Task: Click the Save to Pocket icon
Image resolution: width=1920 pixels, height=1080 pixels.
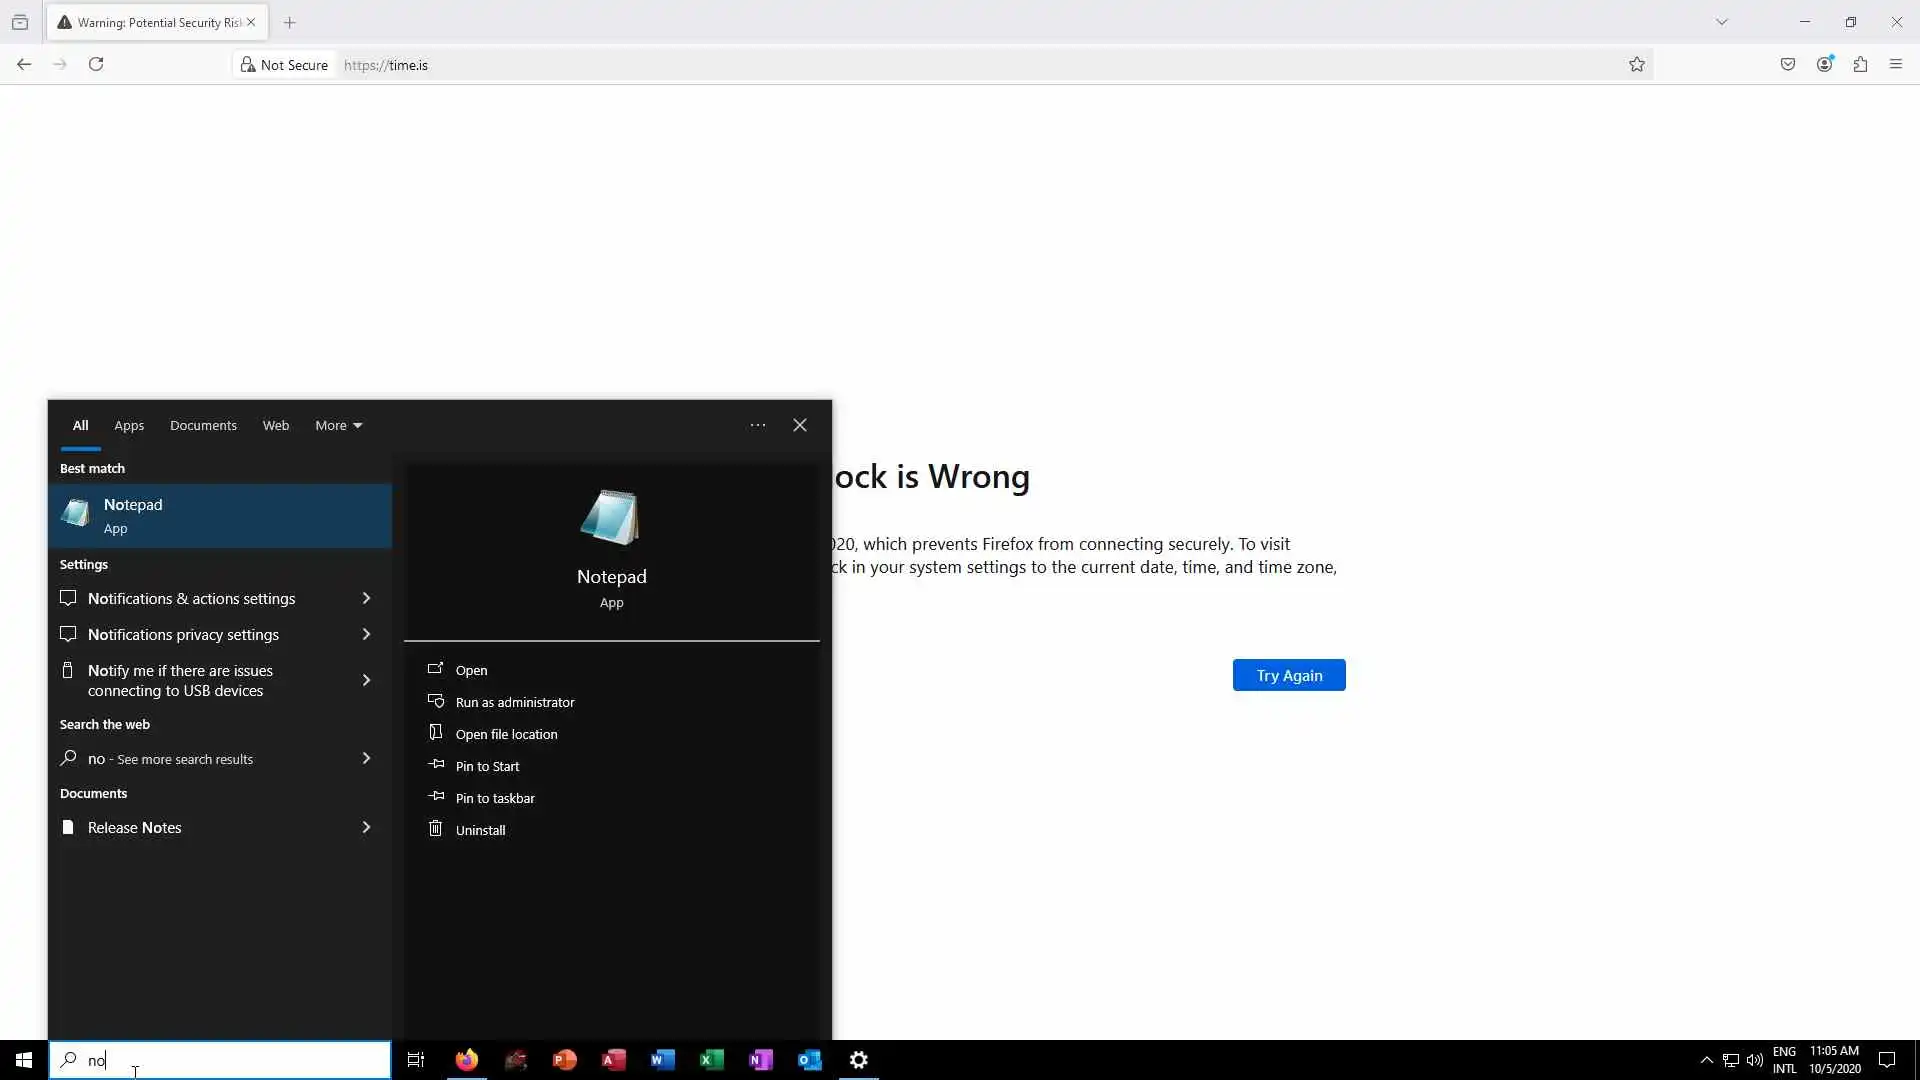Action: point(1788,65)
